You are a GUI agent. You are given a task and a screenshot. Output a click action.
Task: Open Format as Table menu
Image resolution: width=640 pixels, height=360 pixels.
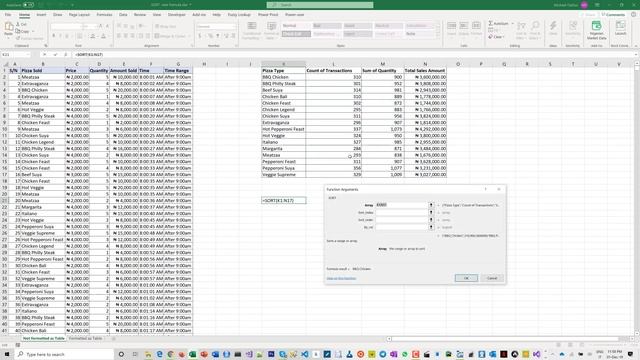[271, 31]
